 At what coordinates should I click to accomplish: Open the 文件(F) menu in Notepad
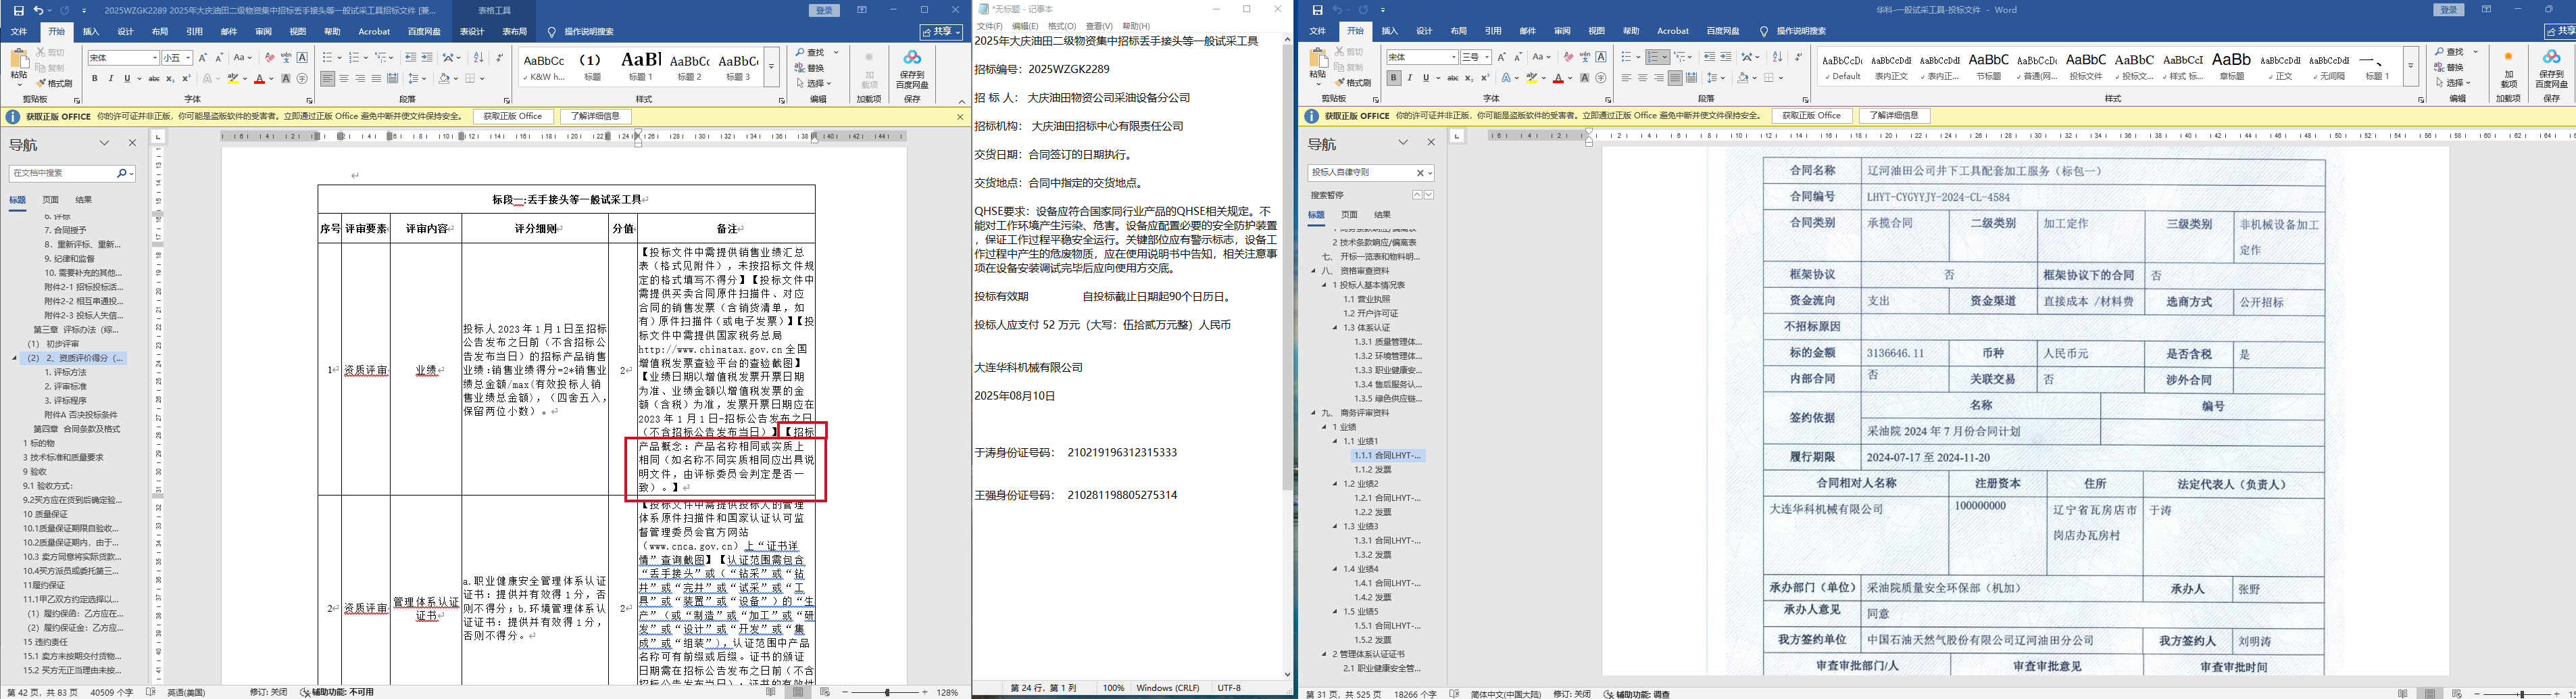pos(989,26)
